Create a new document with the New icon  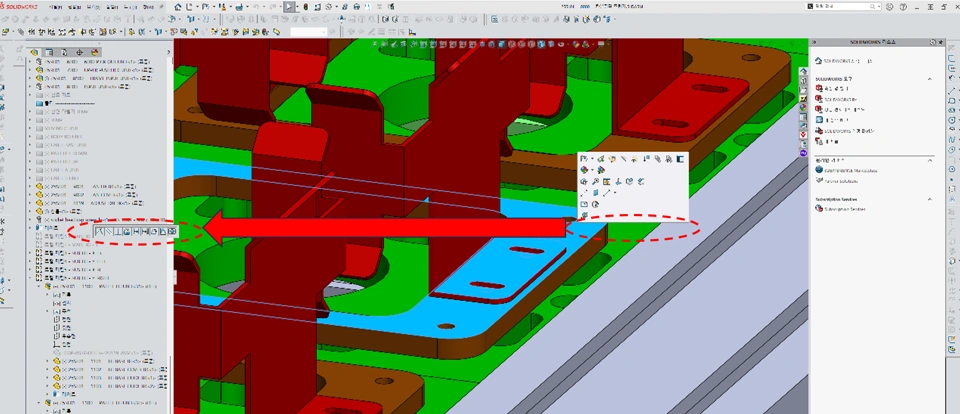pos(189,6)
